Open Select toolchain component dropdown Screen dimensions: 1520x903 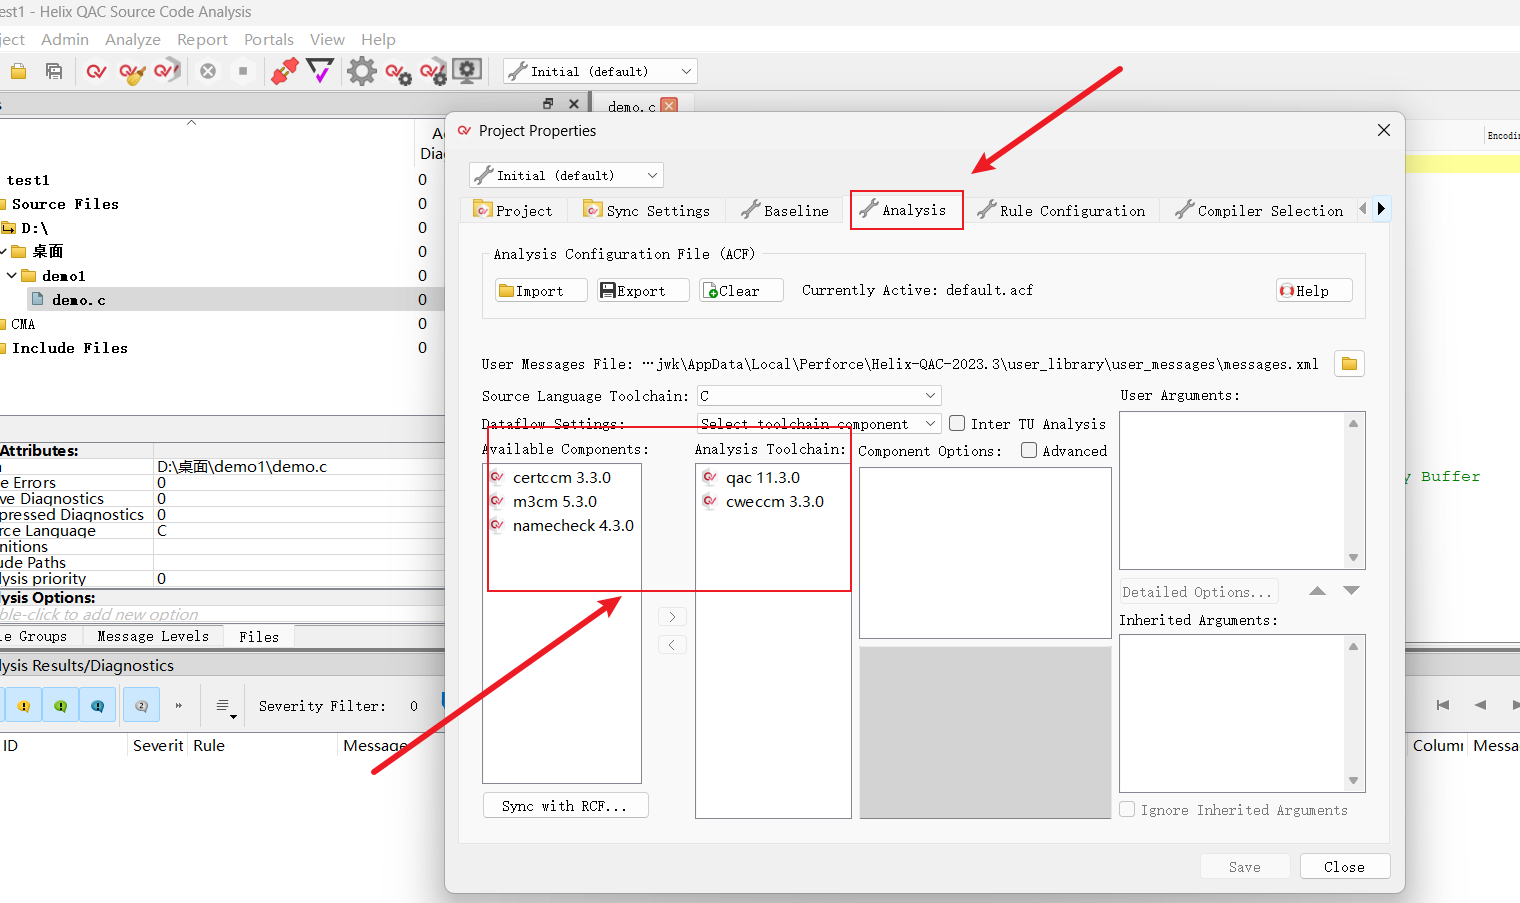(x=819, y=424)
